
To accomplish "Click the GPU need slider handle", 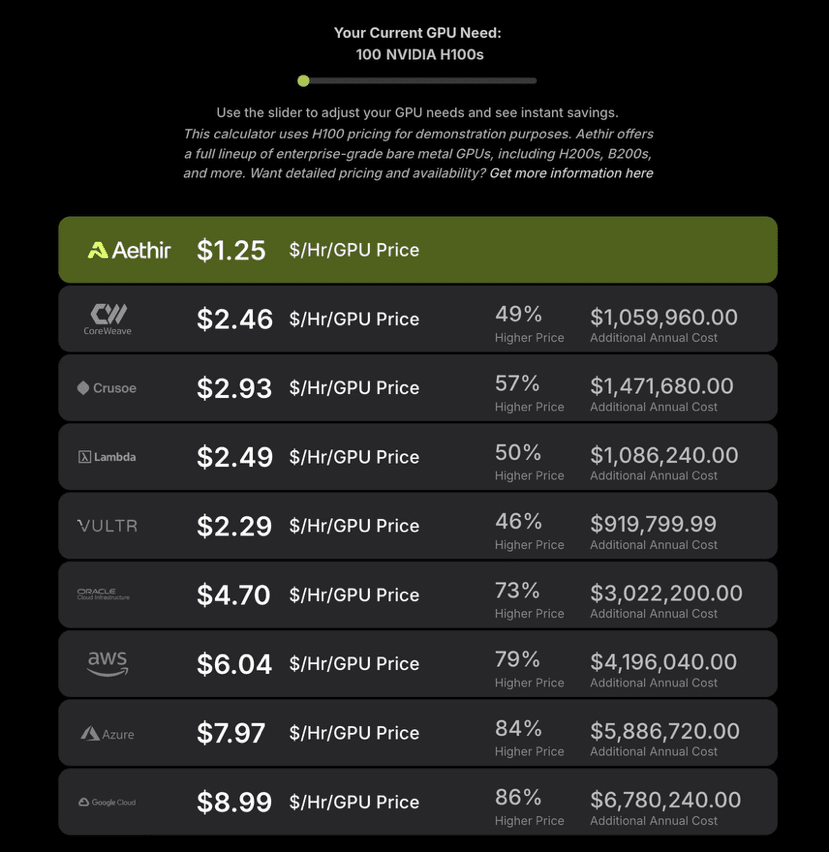I will pos(304,81).
